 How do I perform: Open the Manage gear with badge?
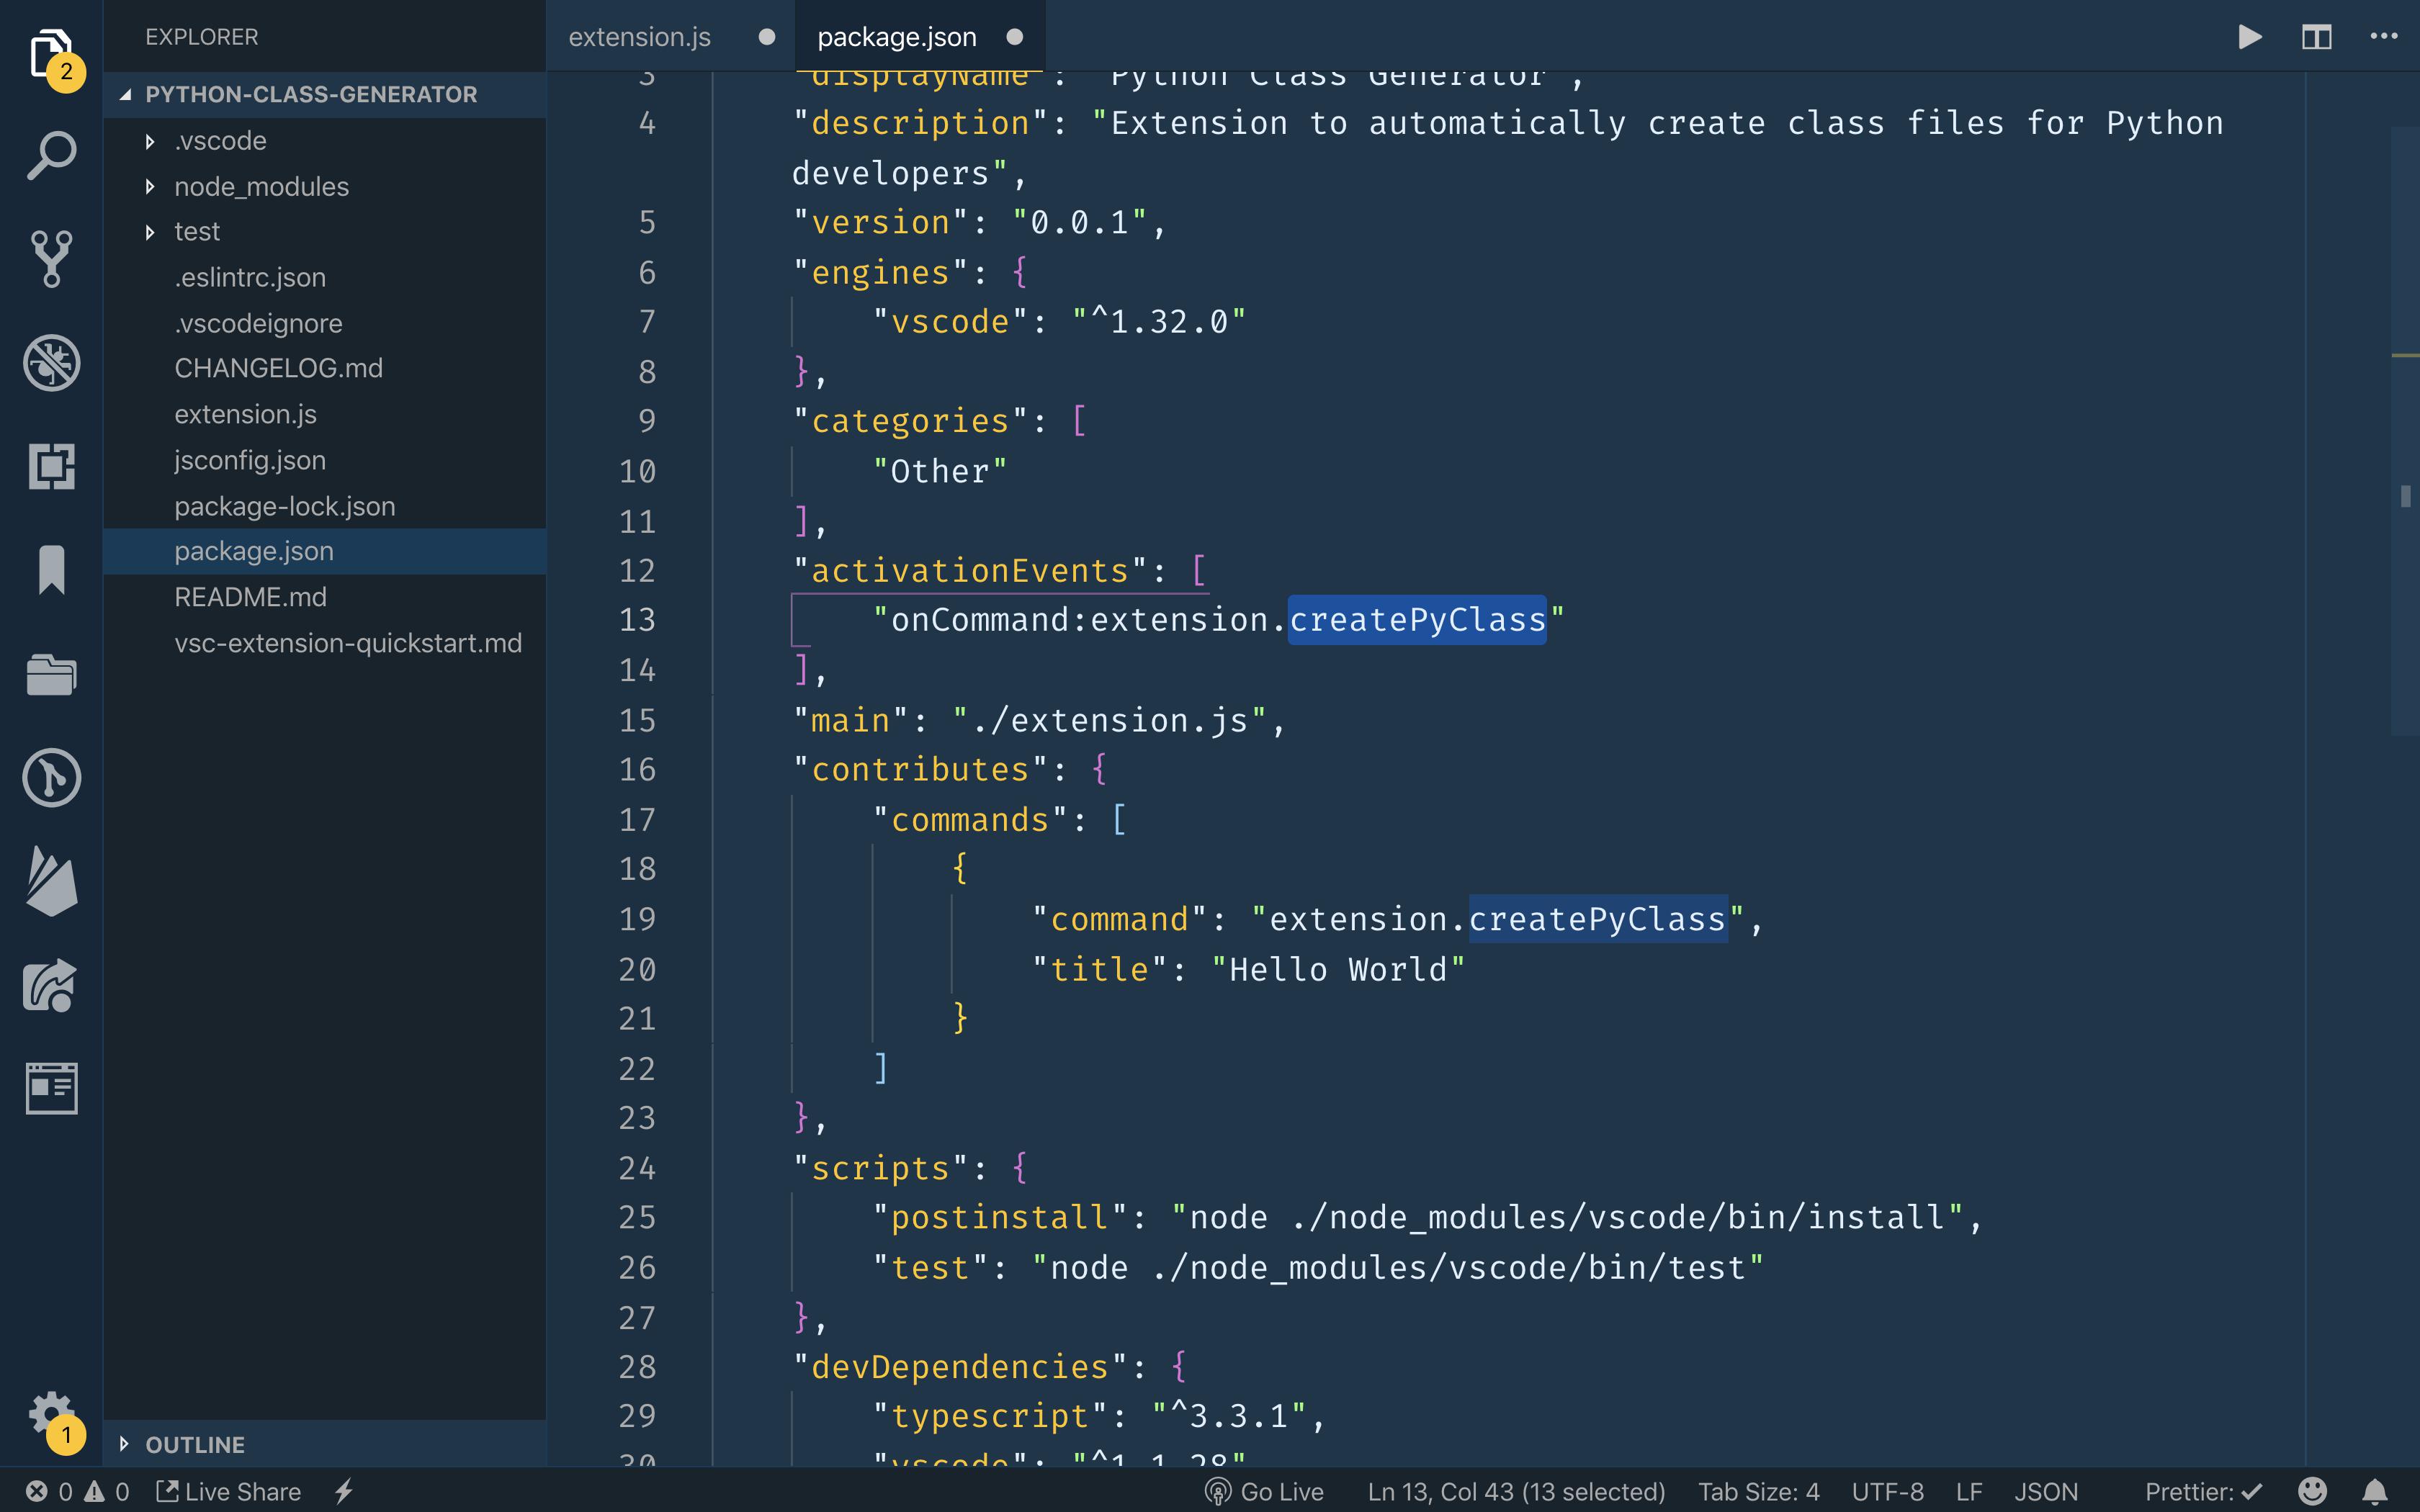[50, 1410]
